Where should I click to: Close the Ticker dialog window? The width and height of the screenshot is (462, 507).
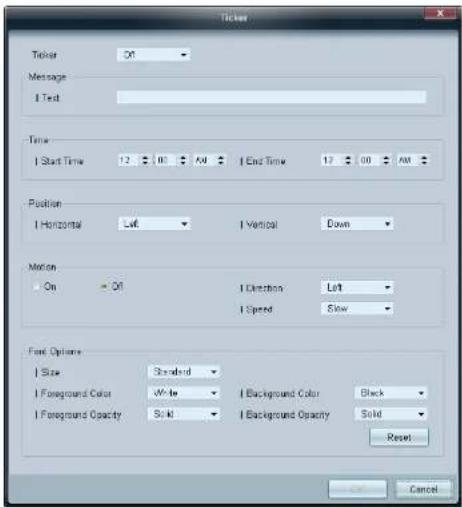coord(440,13)
